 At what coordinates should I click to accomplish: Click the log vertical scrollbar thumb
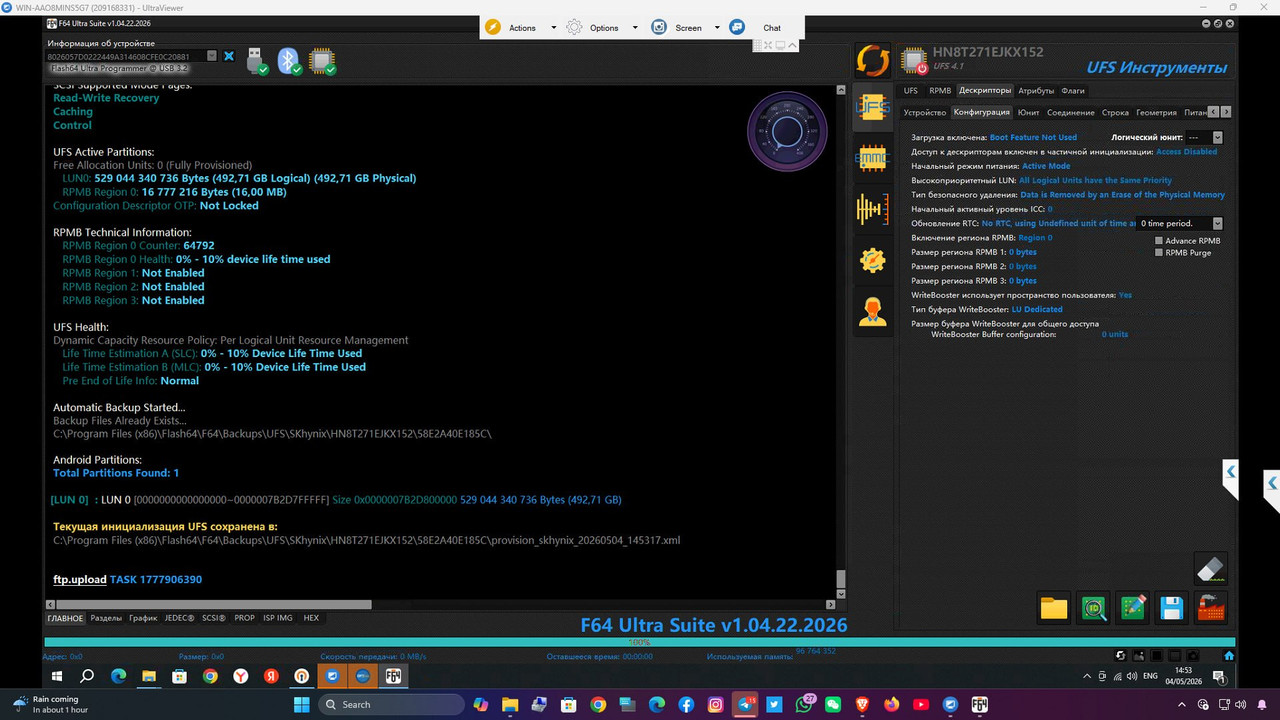click(841, 580)
